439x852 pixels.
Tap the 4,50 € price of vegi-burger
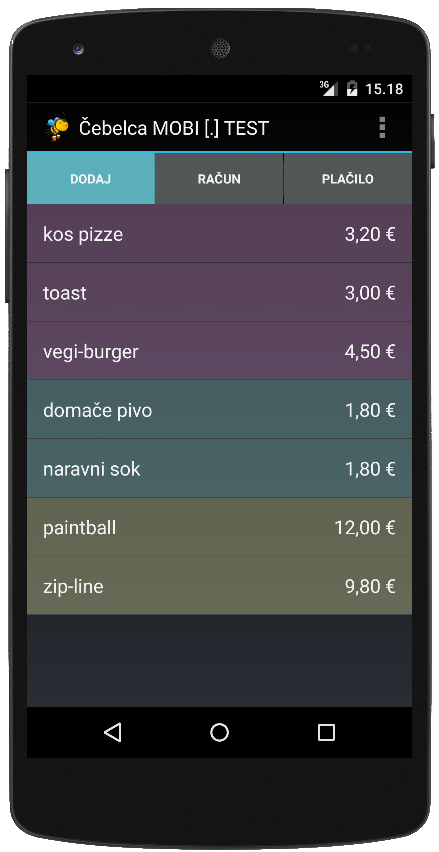(x=370, y=352)
